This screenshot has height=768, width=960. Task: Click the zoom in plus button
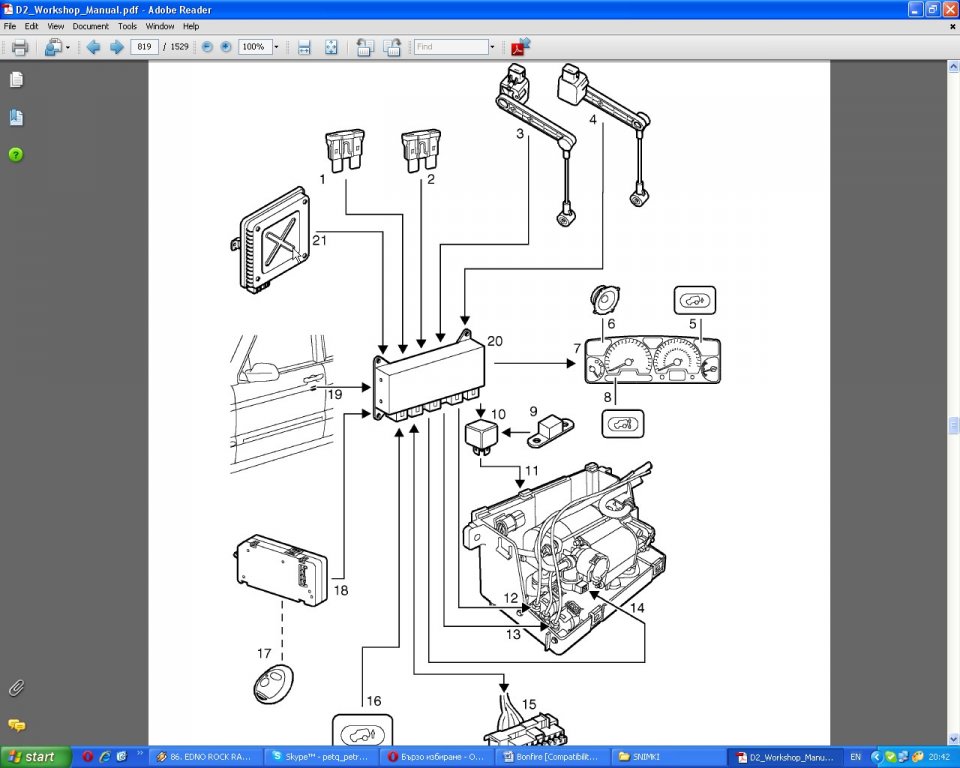226,47
